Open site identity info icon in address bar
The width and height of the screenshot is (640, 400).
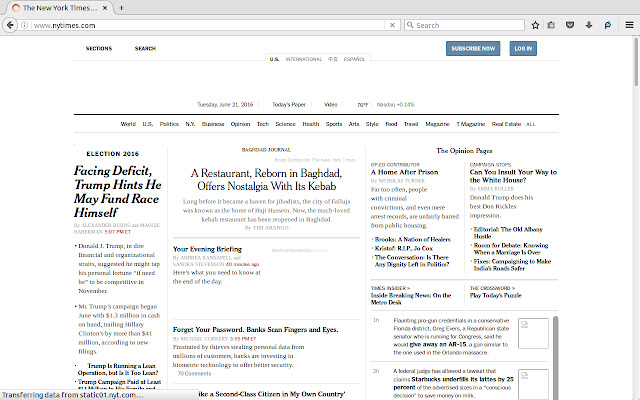pyautogui.click(x=24, y=25)
